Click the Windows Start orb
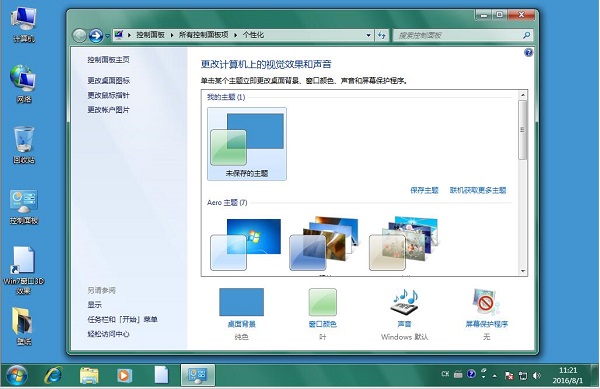The image size is (600, 389). coord(17,375)
